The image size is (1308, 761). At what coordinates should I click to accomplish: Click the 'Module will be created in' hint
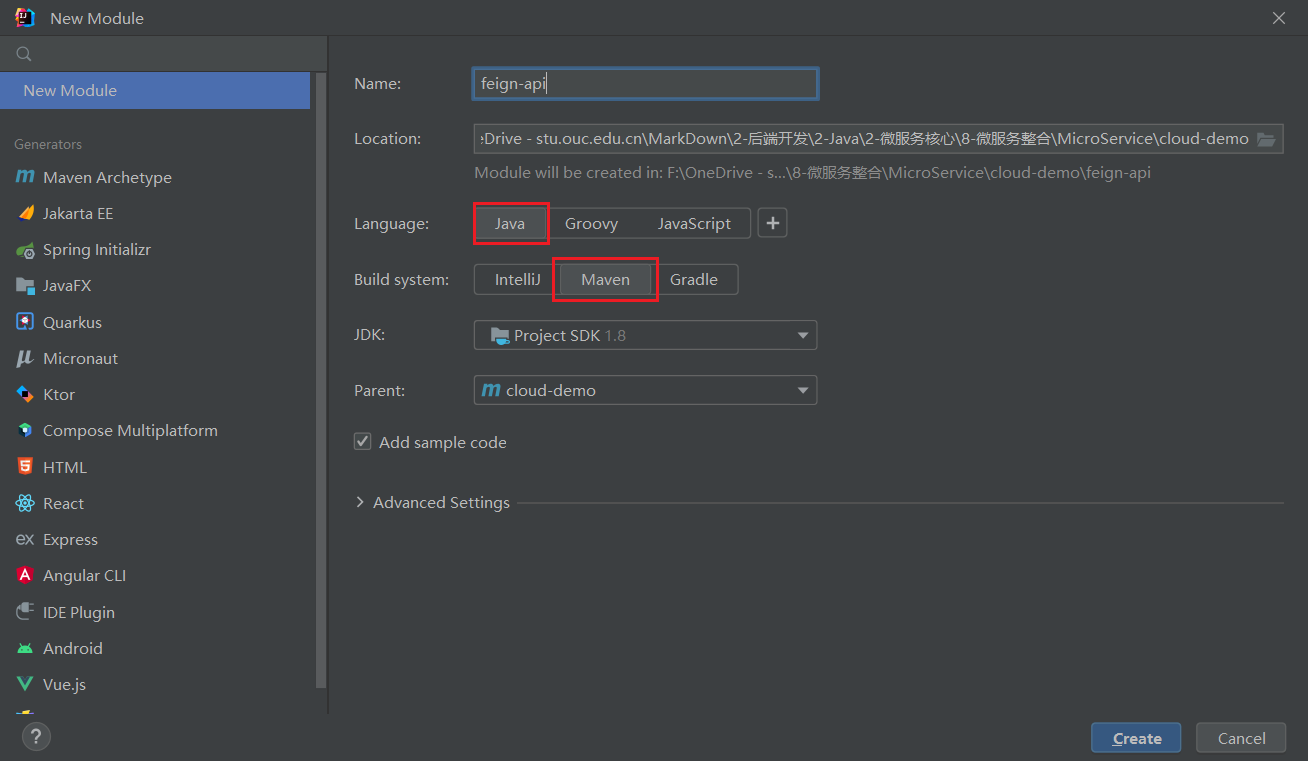812,172
